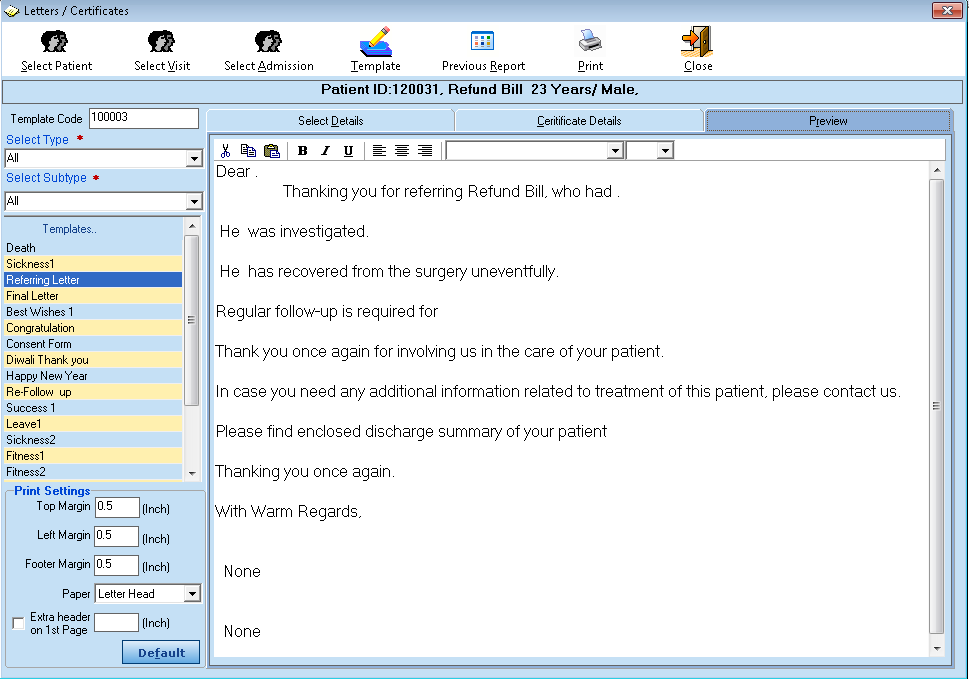Toggle underline formatting
Viewport: 969px width, 679px height.
(x=349, y=151)
